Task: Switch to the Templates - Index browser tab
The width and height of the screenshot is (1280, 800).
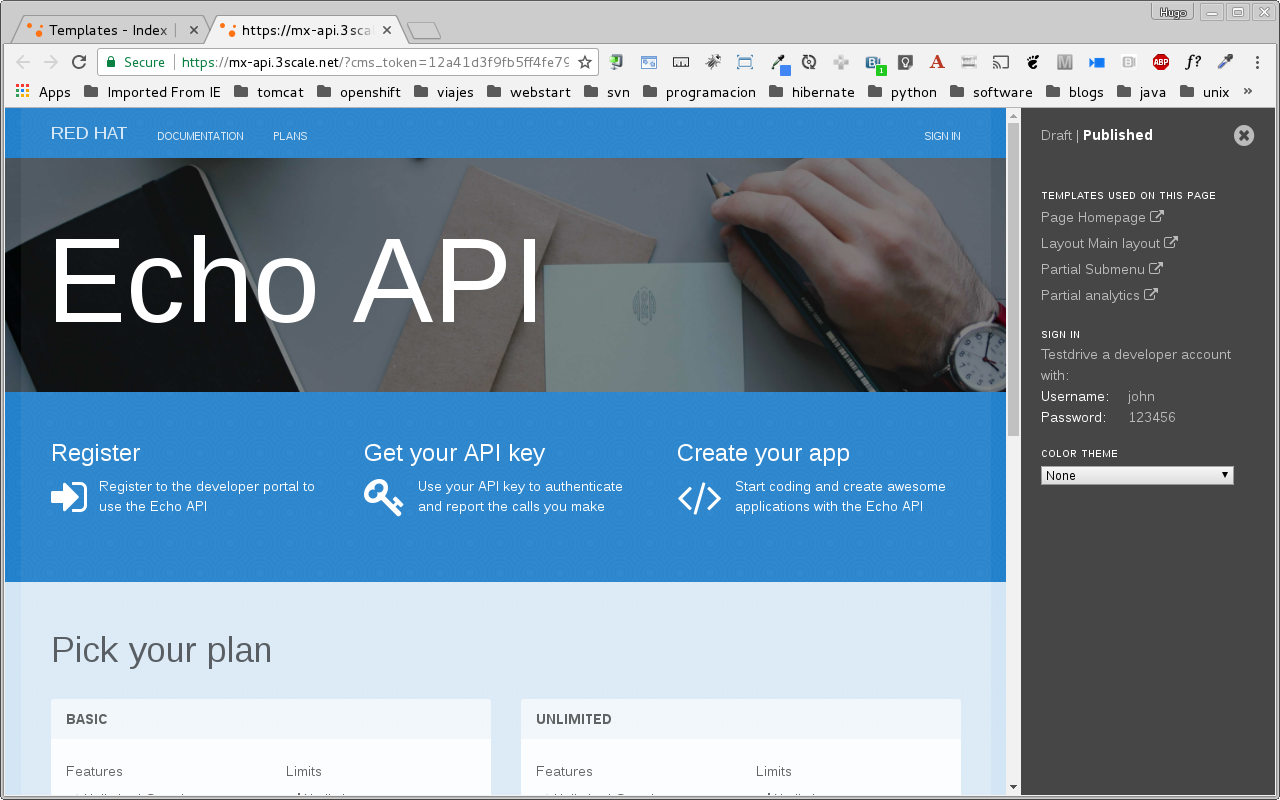Action: [108, 30]
